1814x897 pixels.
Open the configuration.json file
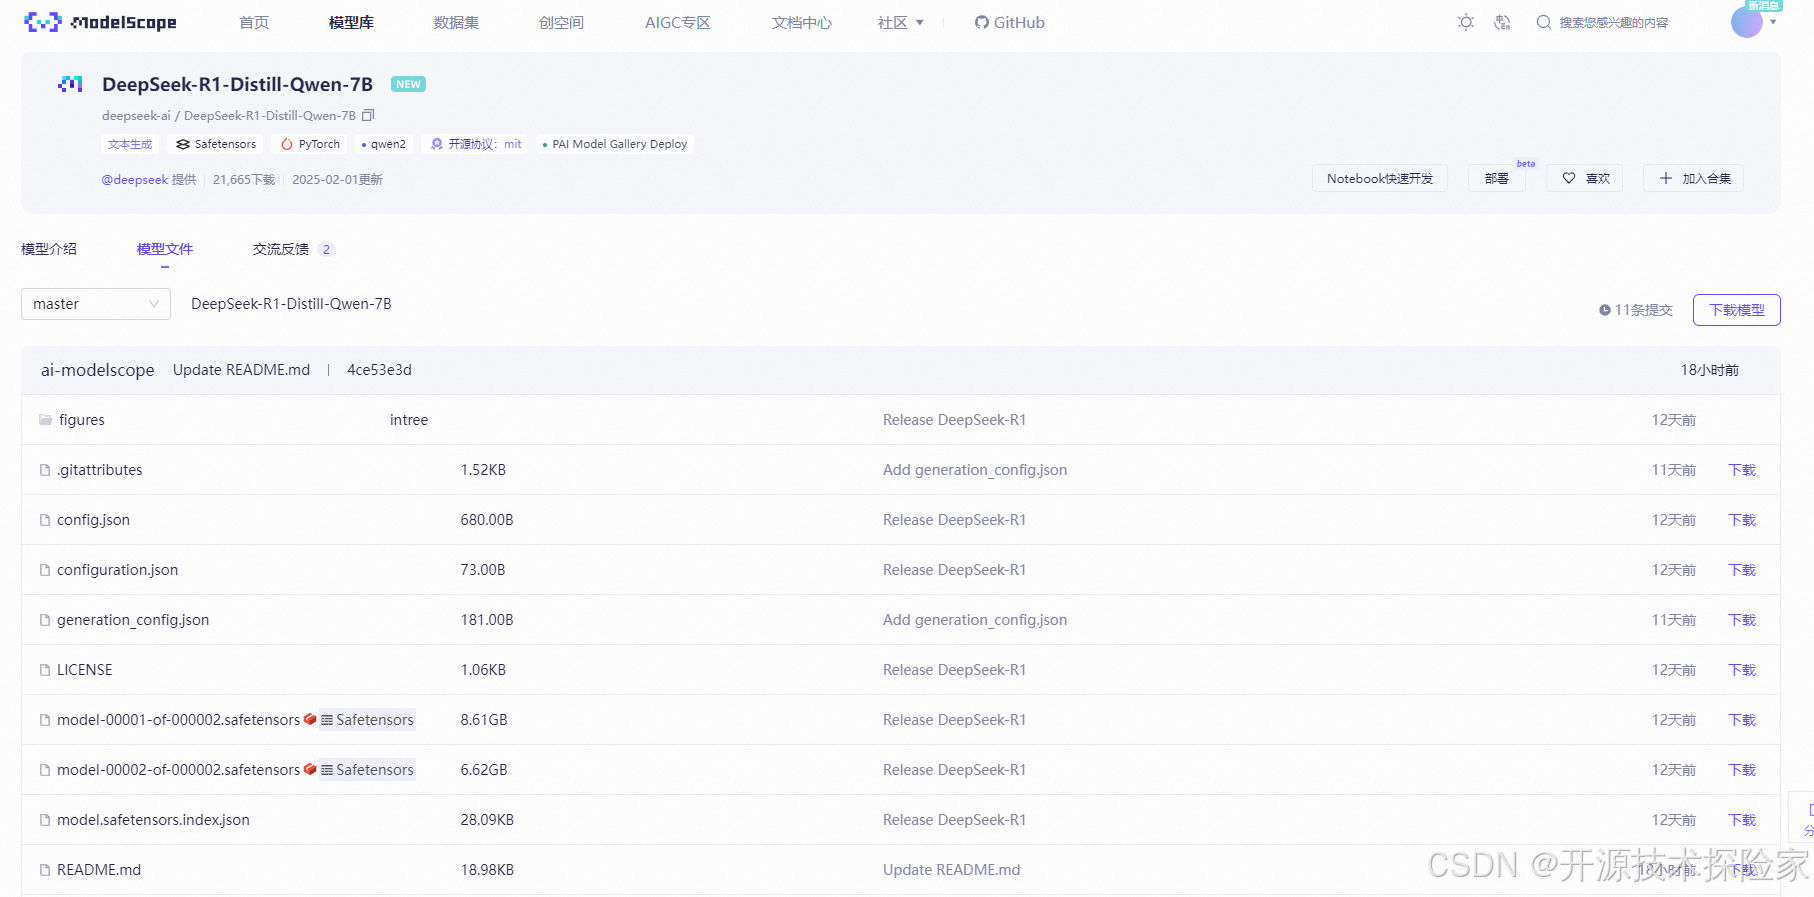coord(117,570)
